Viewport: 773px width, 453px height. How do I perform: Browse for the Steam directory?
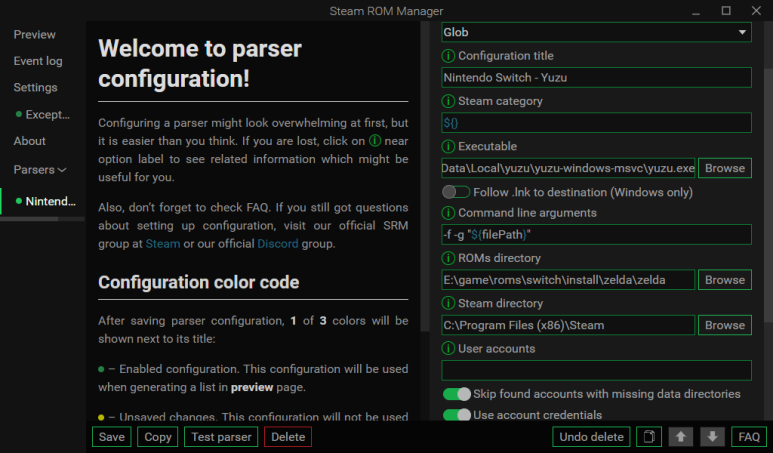pos(725,325)
